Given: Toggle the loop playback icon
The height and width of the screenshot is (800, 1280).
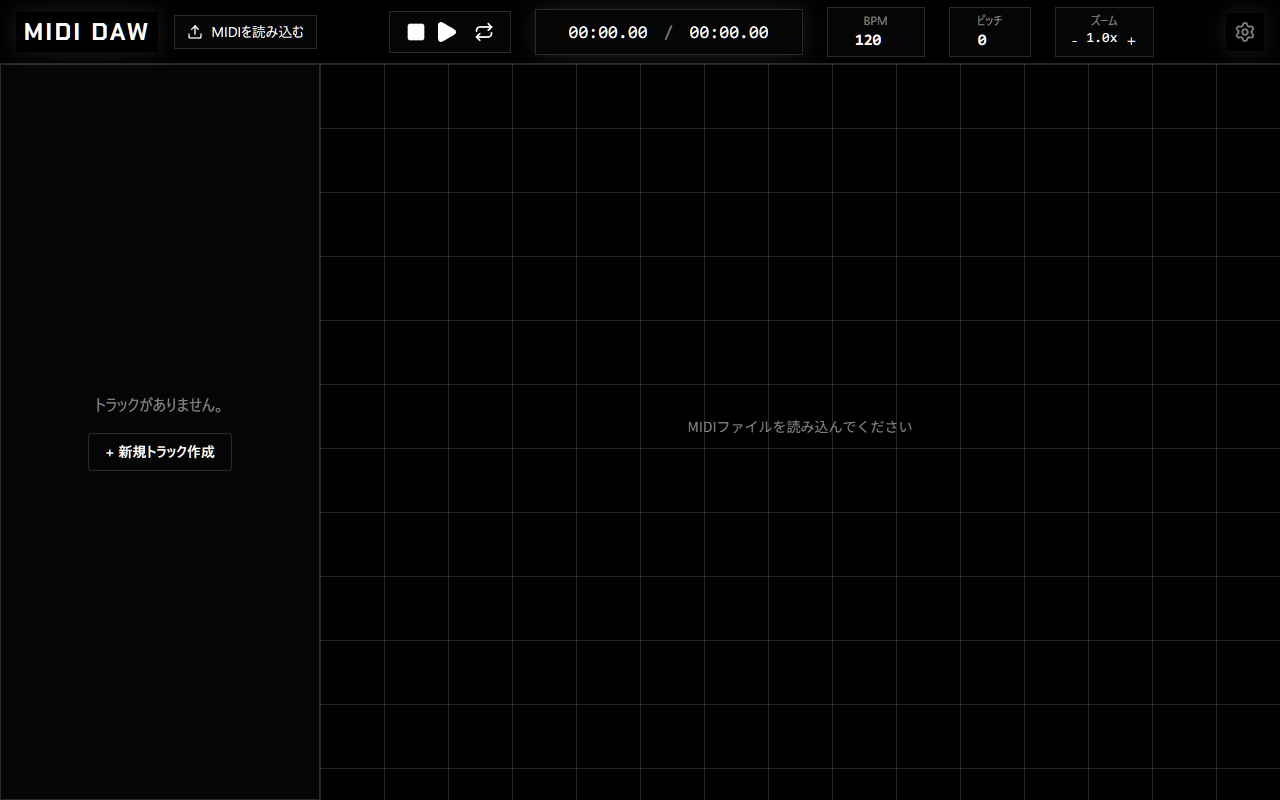Looking at the screenshot, I should coord(484,32).
